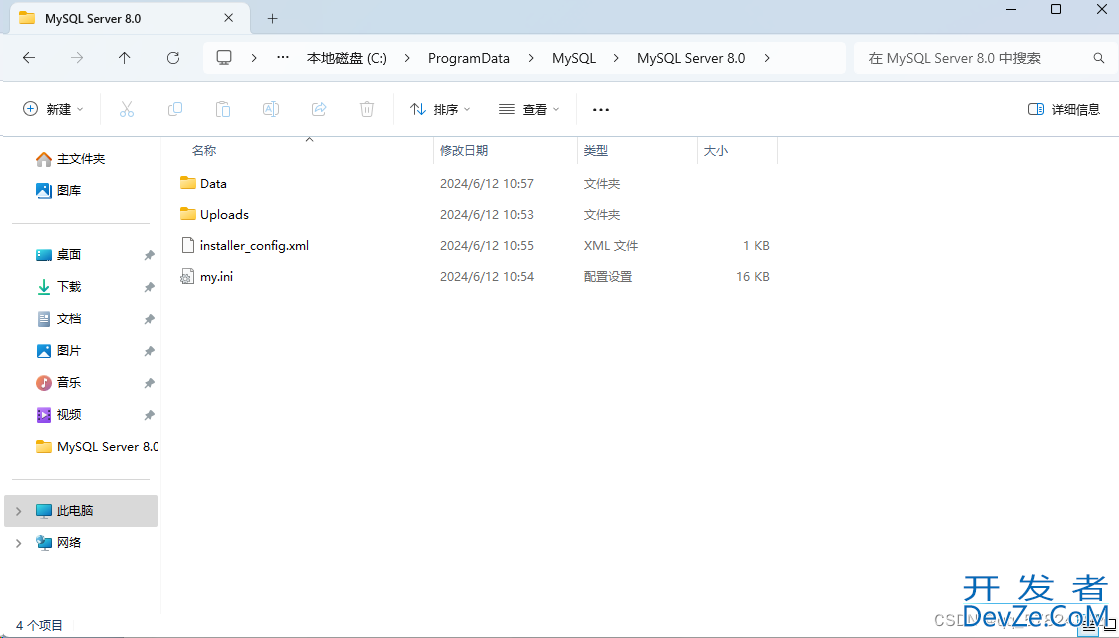
Task: Go forward with the forward arrow
Action: 77,58
